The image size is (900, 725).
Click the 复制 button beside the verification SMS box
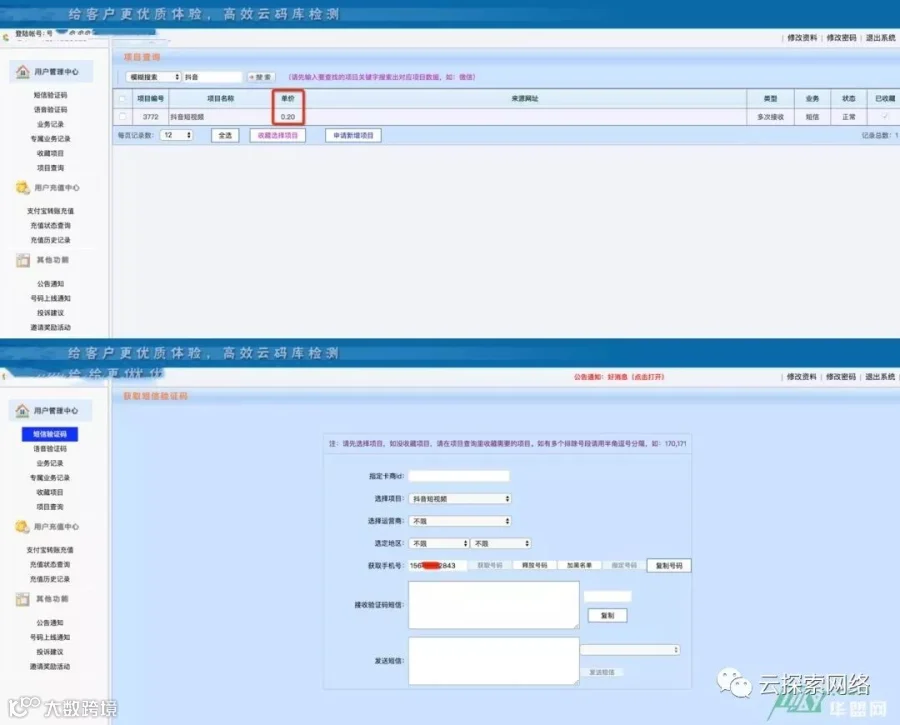pyautogui.click(x=607, y=615)
